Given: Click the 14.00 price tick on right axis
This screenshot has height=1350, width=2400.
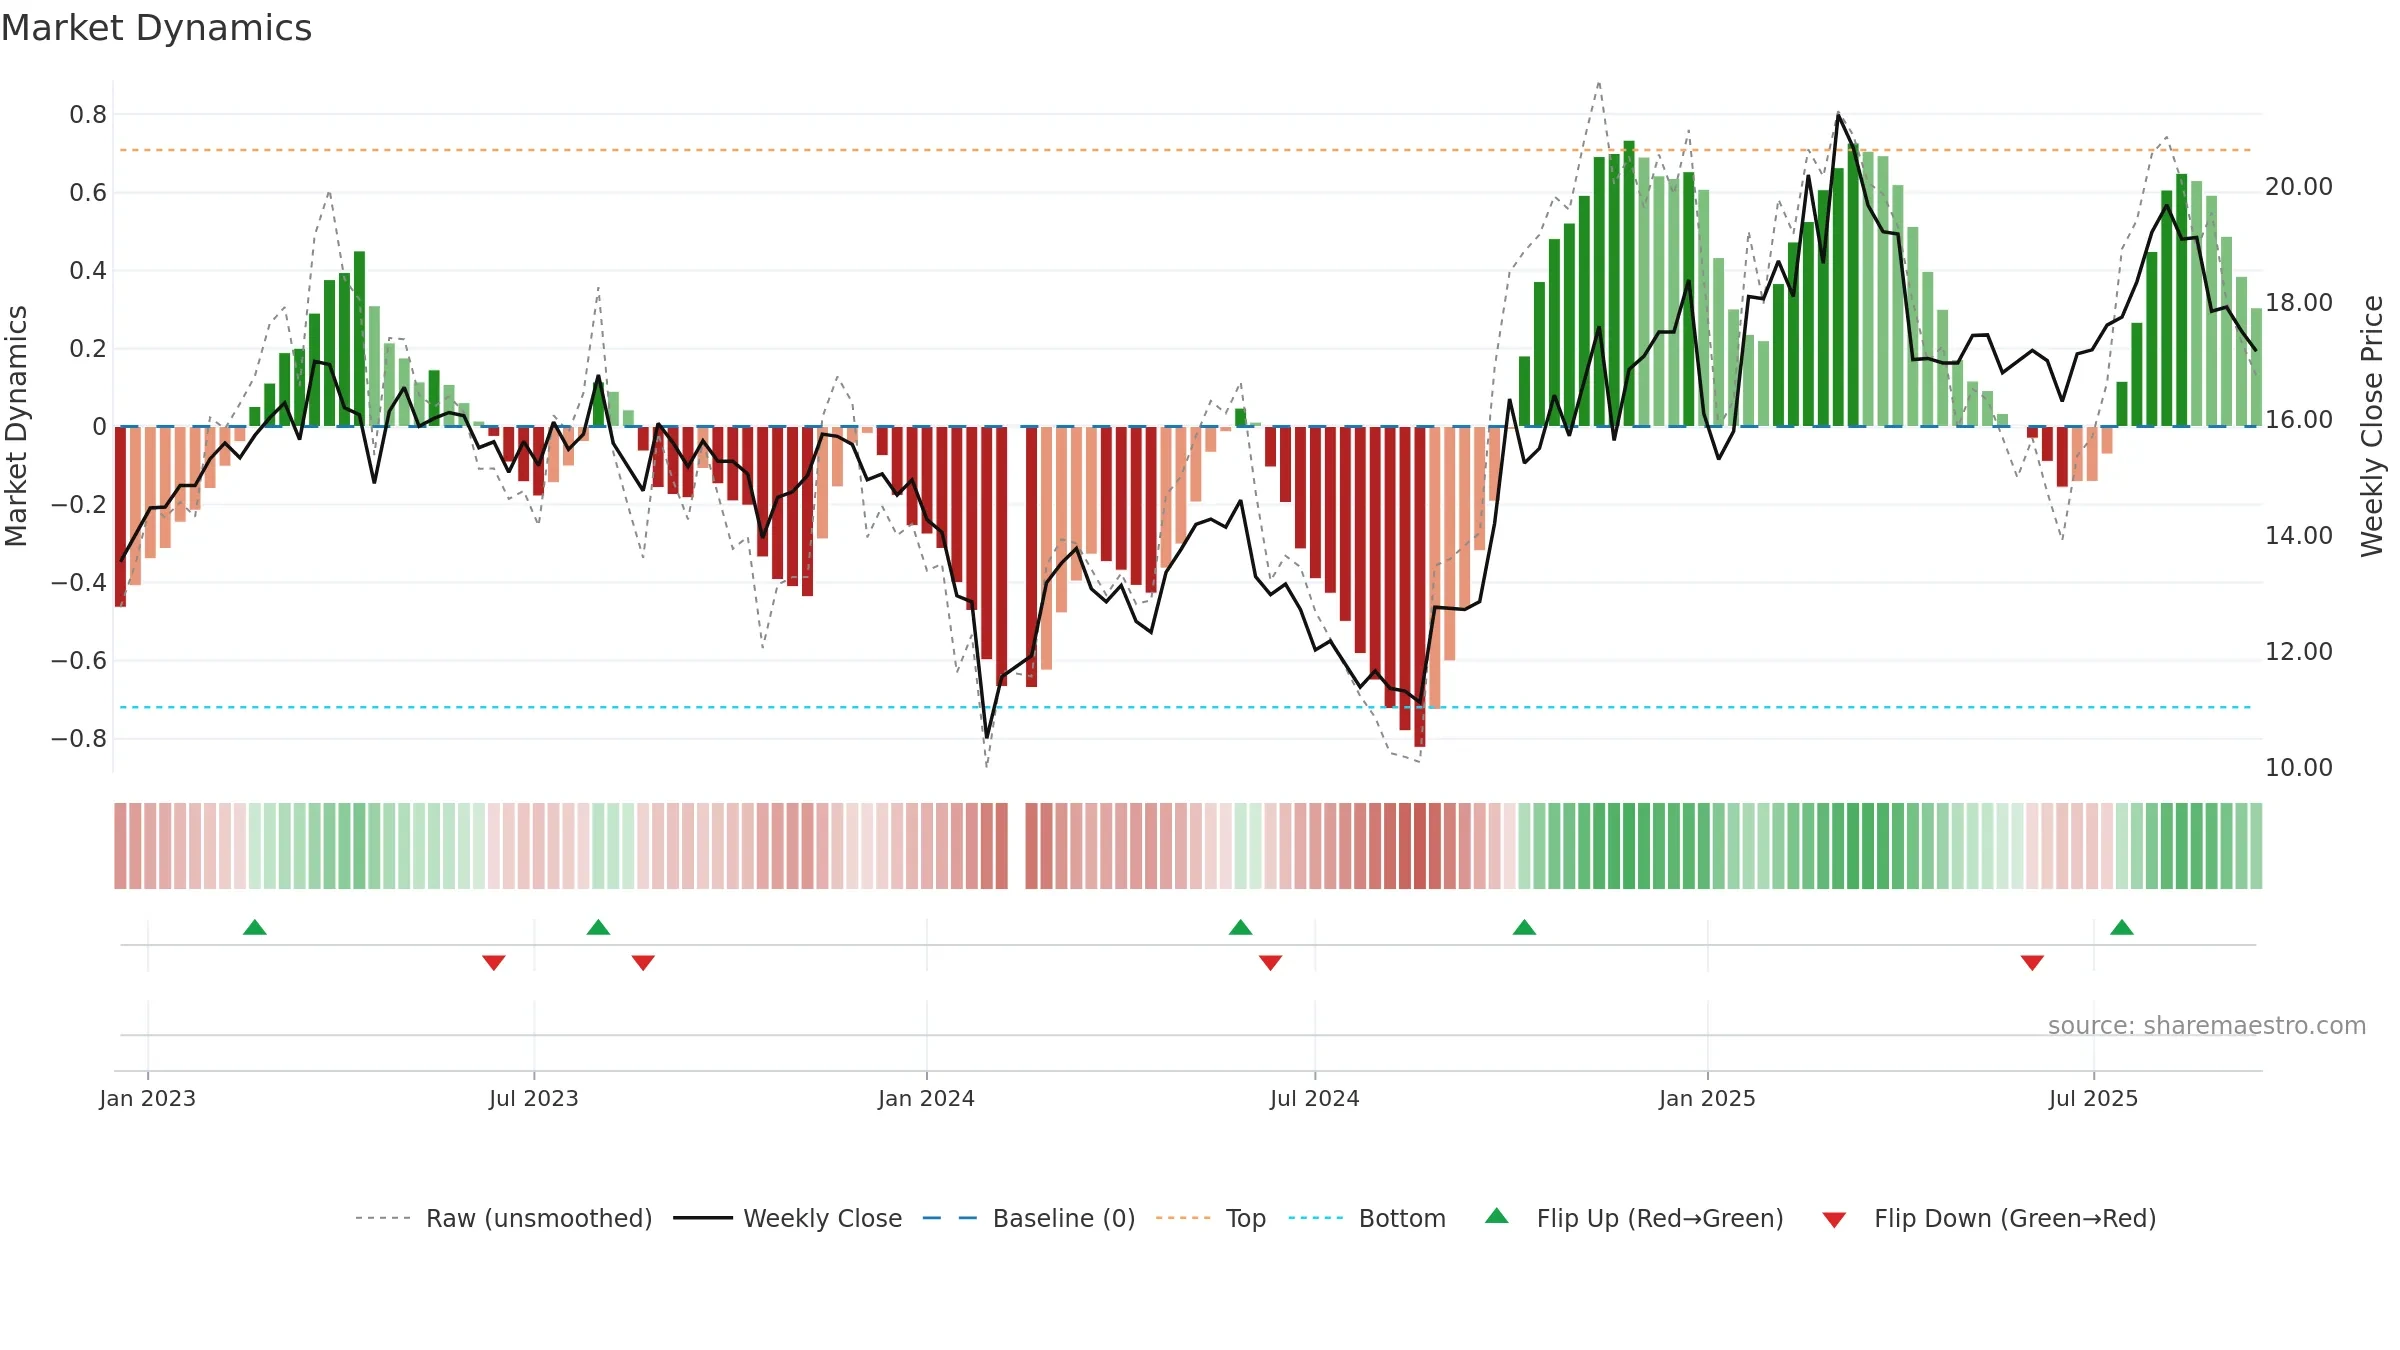Looking at the screenshot, I should (2299, 536).
